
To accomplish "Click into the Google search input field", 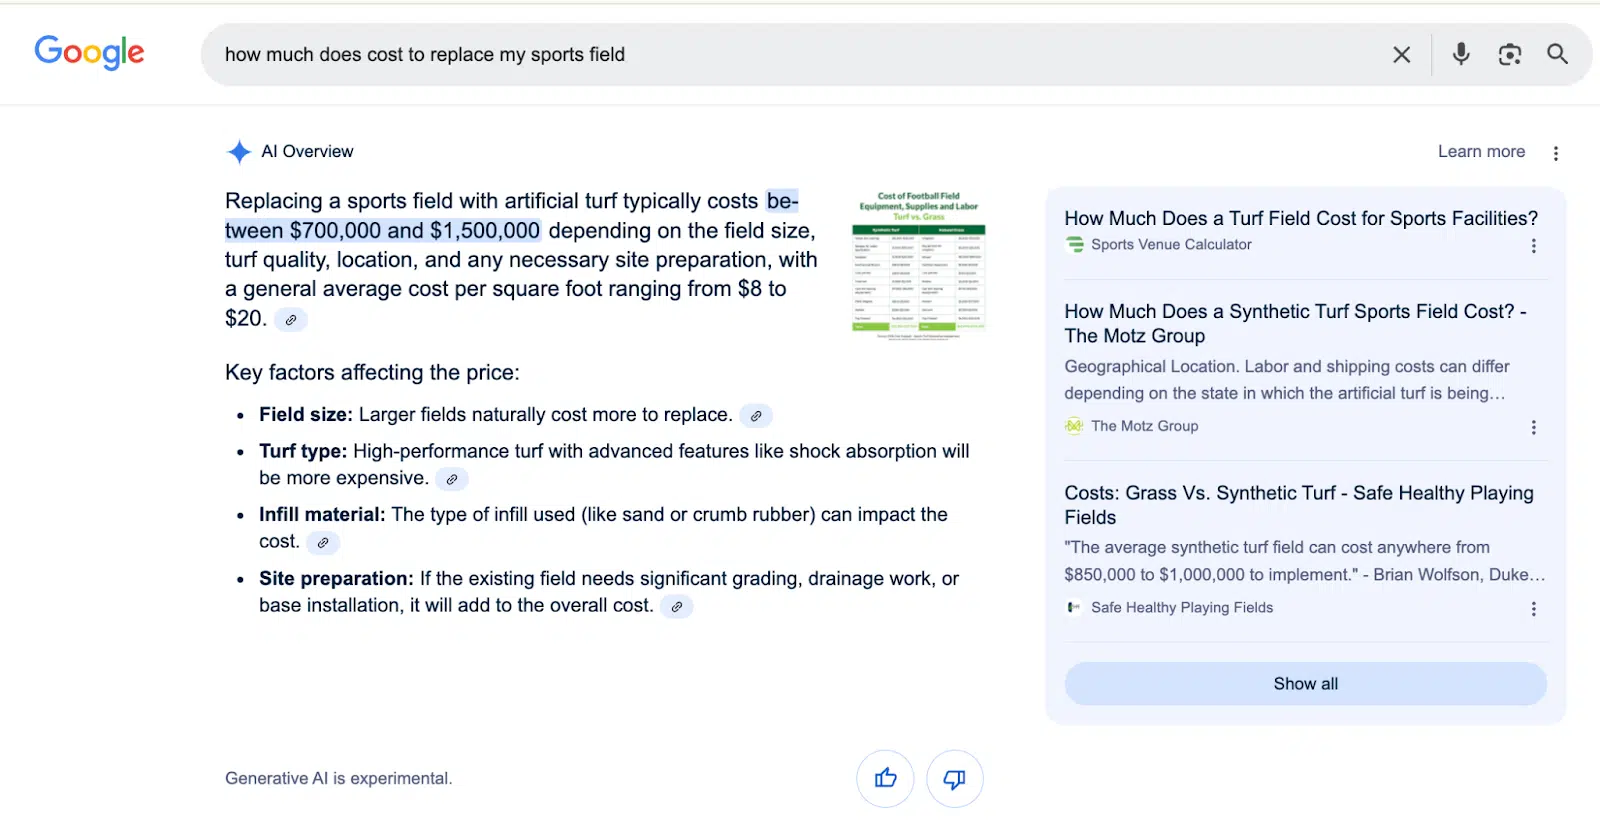I will pos(800,55).
